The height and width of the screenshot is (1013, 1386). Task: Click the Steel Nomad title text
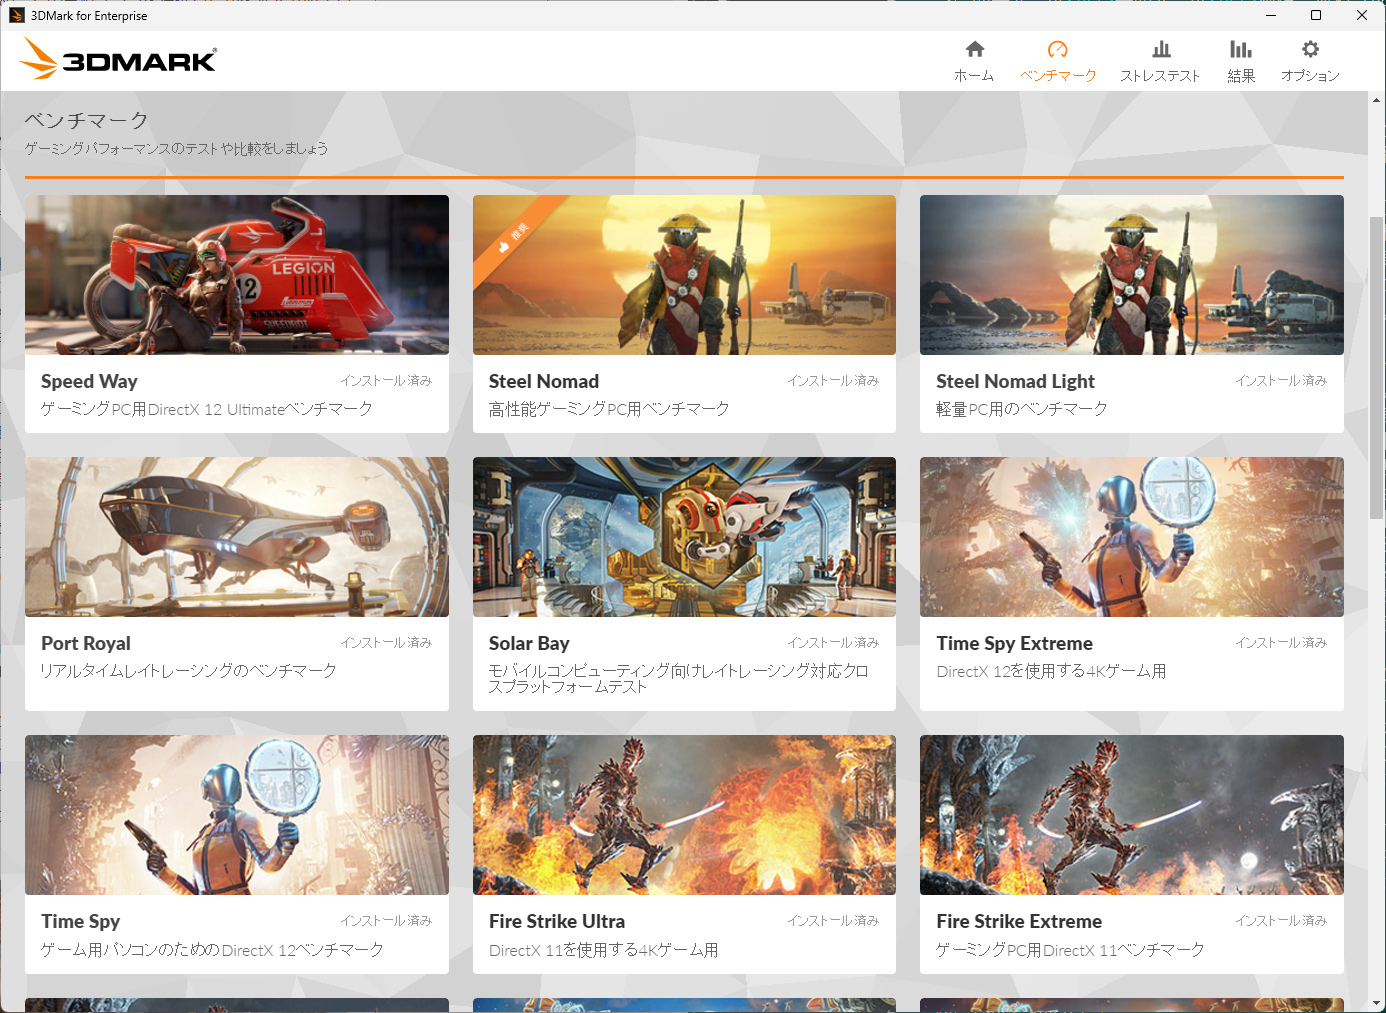click(543, 381)
